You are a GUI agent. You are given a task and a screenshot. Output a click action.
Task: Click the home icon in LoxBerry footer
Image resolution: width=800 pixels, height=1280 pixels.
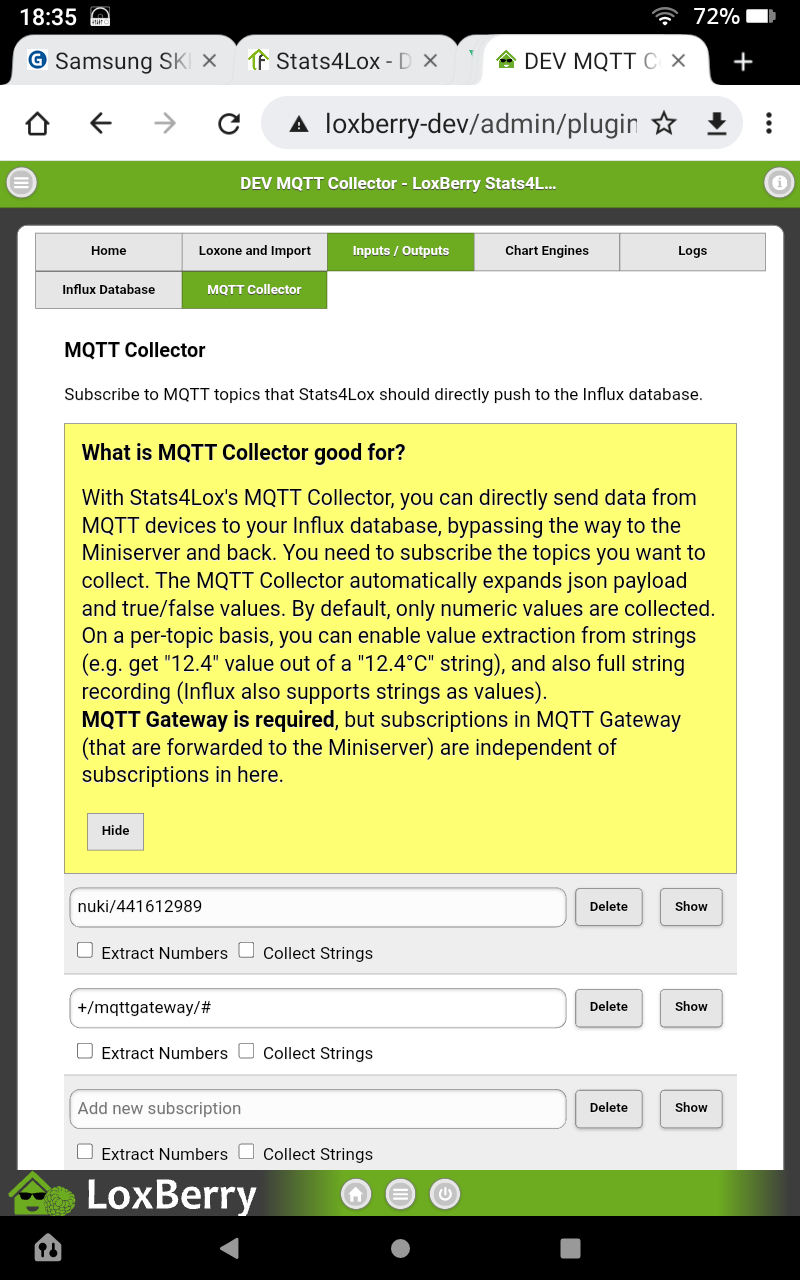[x=356, y=1194]
